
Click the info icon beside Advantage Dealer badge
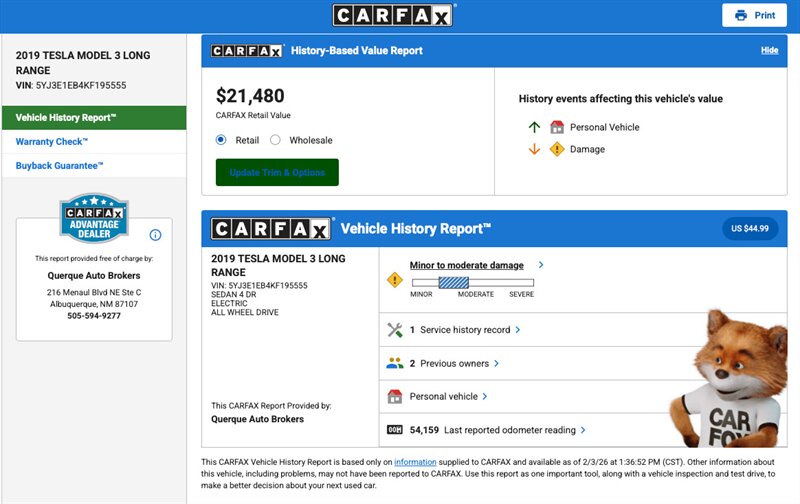(x=155, y=235)
